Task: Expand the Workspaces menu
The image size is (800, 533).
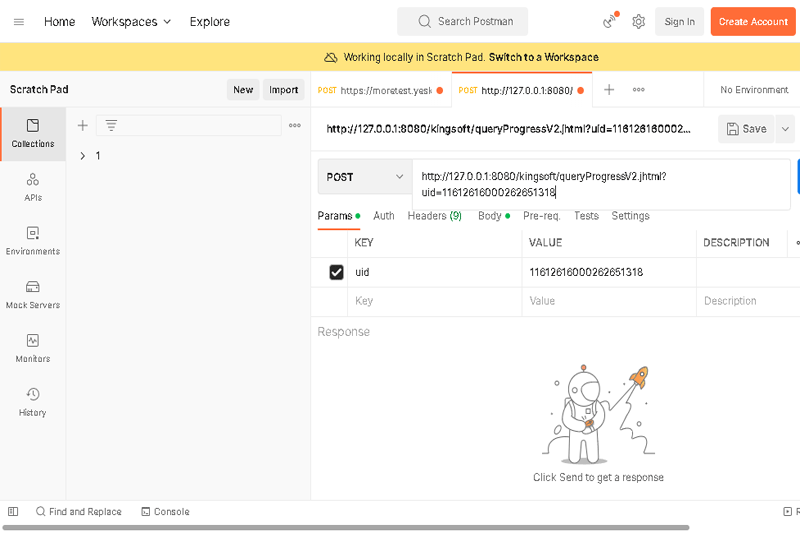Action: (131, 21)
